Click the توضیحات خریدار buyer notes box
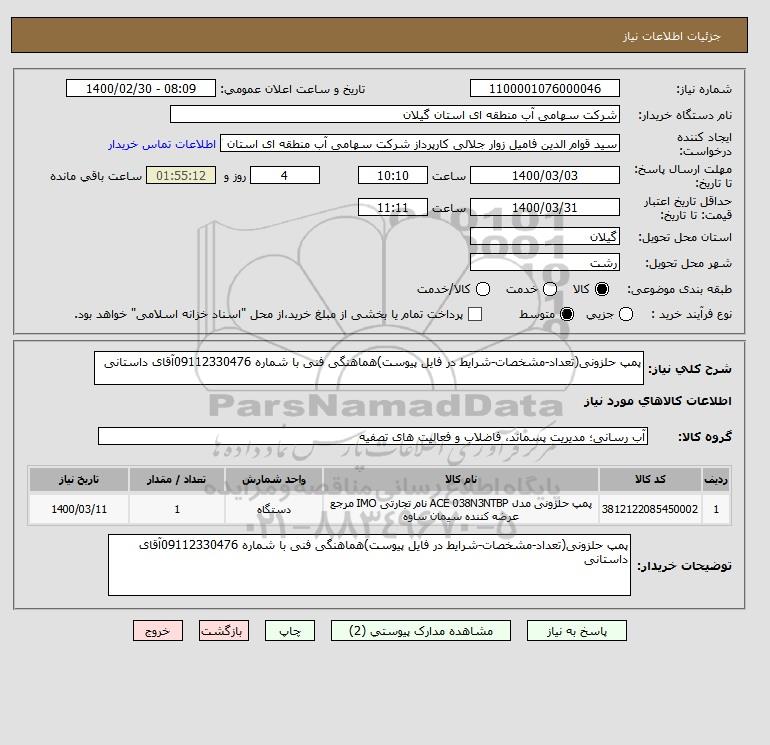The height and width of the screenshot is (745, 770). click(x=369, y=565)
